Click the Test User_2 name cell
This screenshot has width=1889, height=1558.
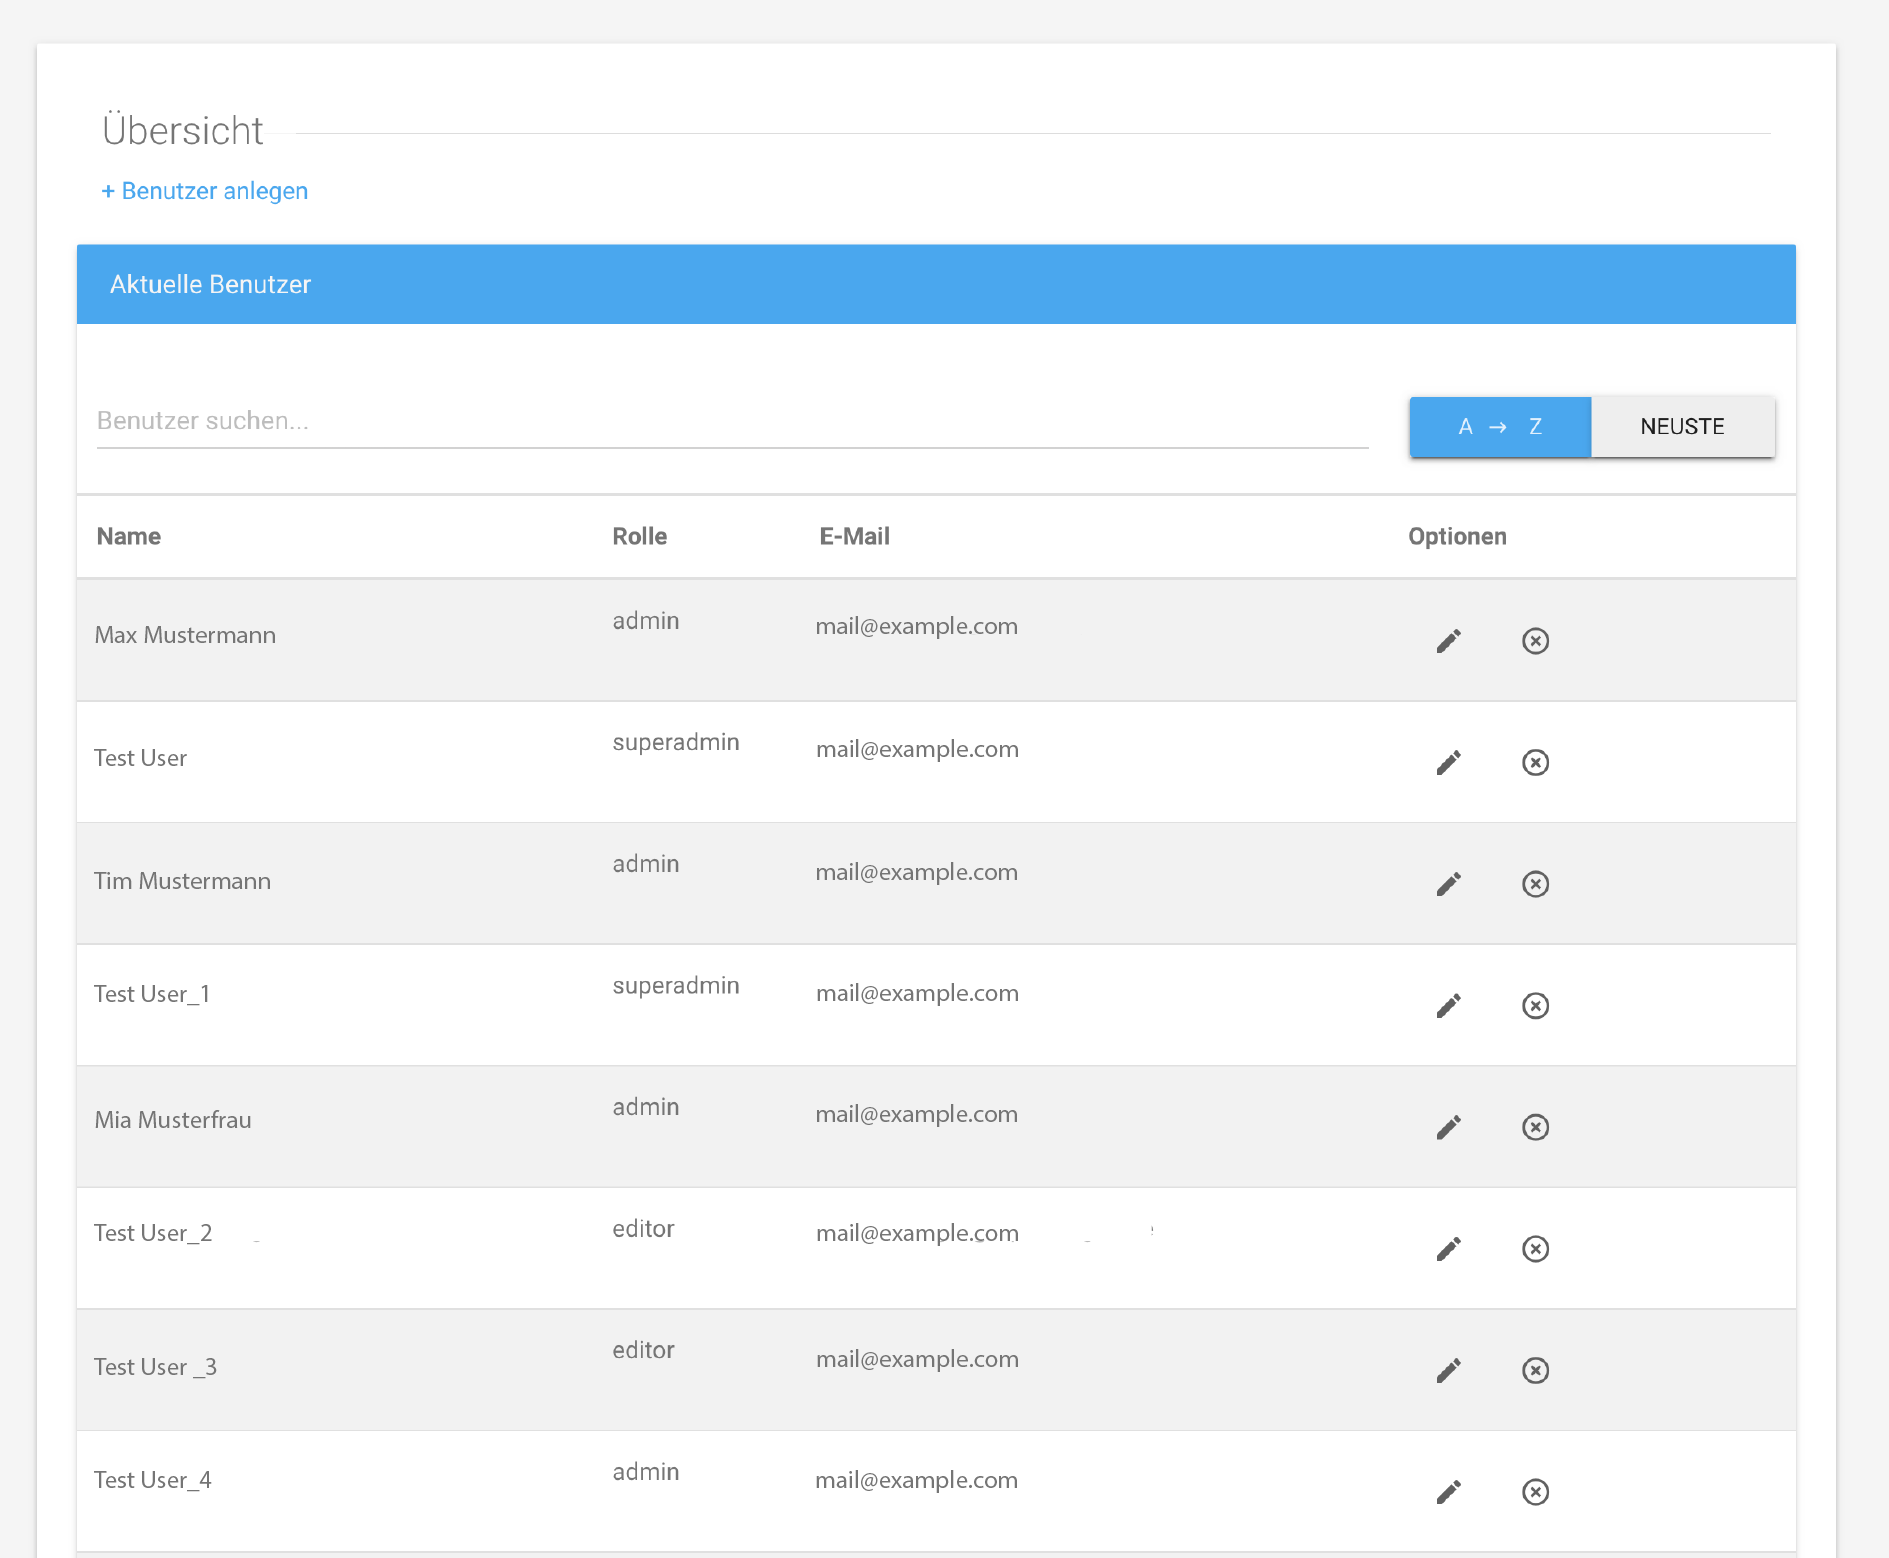(153, 1234)
